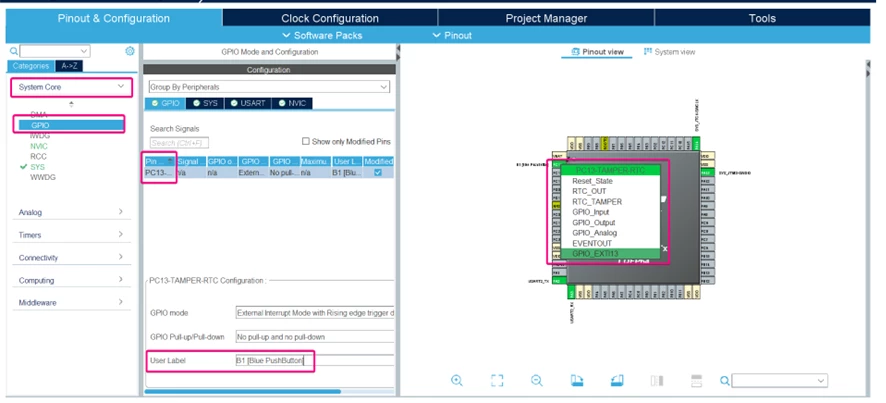Expand the Middleware category

point(71,302)
